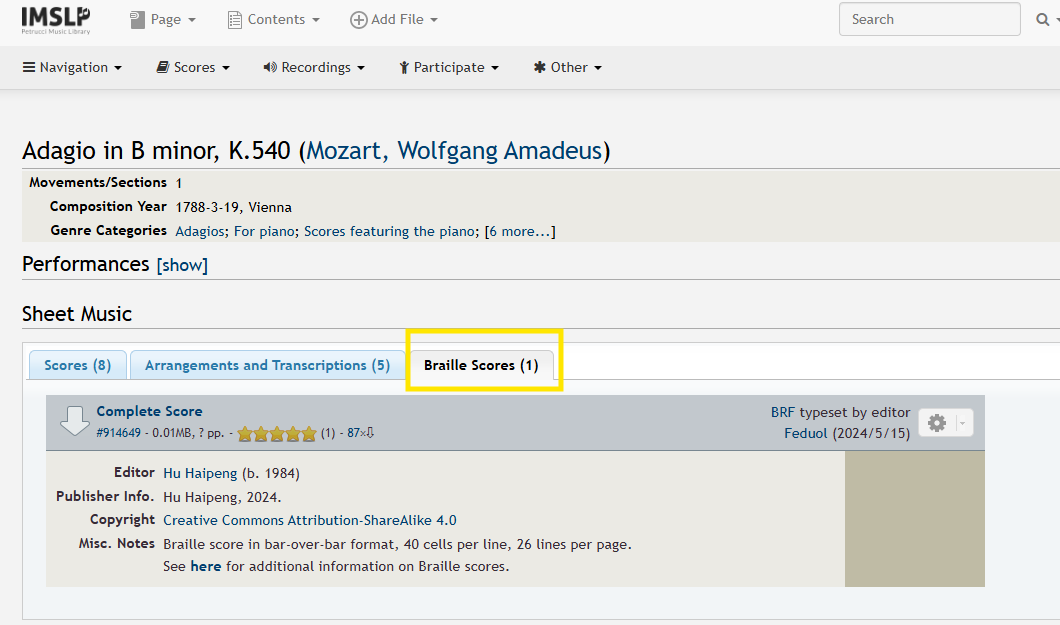Click the five-star rating of Complete Score
1060x625 pixels.
(276, 433)
